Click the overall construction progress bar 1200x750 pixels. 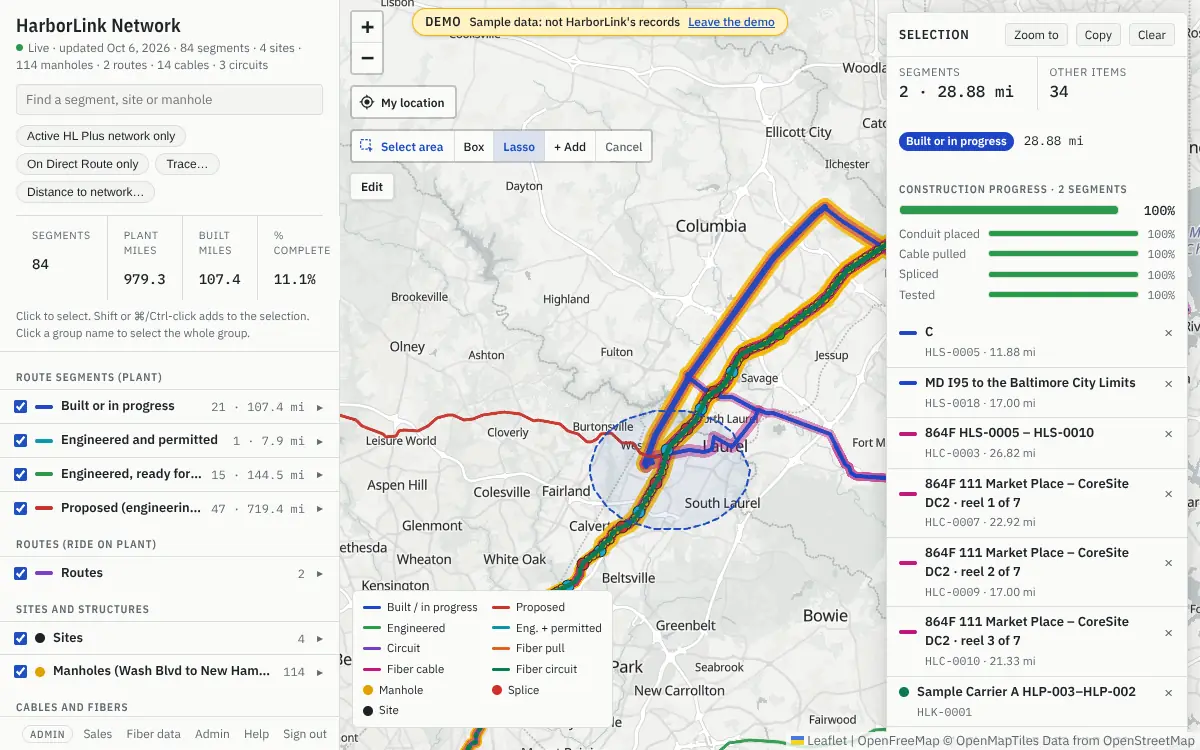pos(1009,211)
